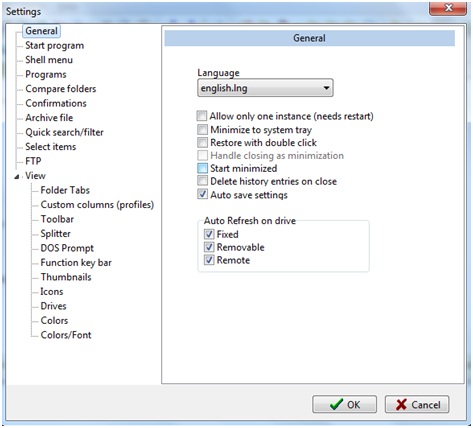This screenshot has height=428, width=473.
Task: Uncheck Fixed drive auto refresh
Action: (x=209, y=234)
